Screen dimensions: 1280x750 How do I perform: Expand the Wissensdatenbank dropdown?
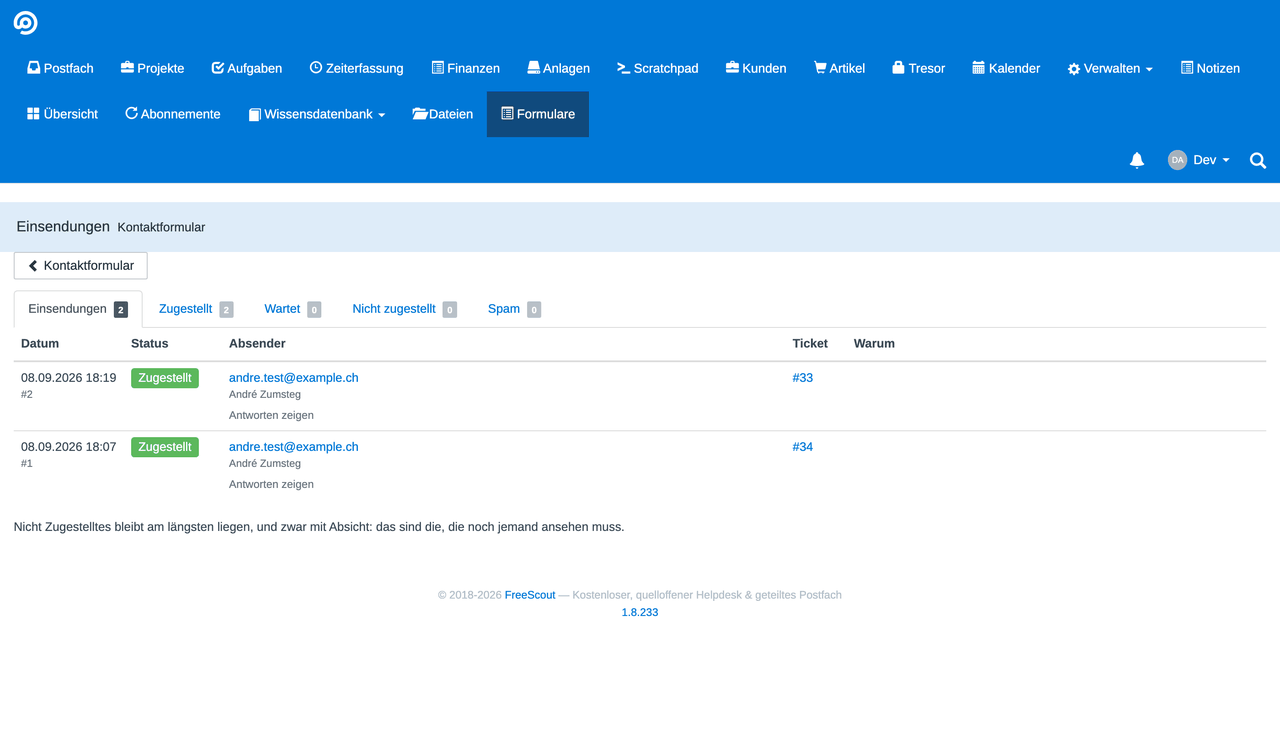click(316, 114)
